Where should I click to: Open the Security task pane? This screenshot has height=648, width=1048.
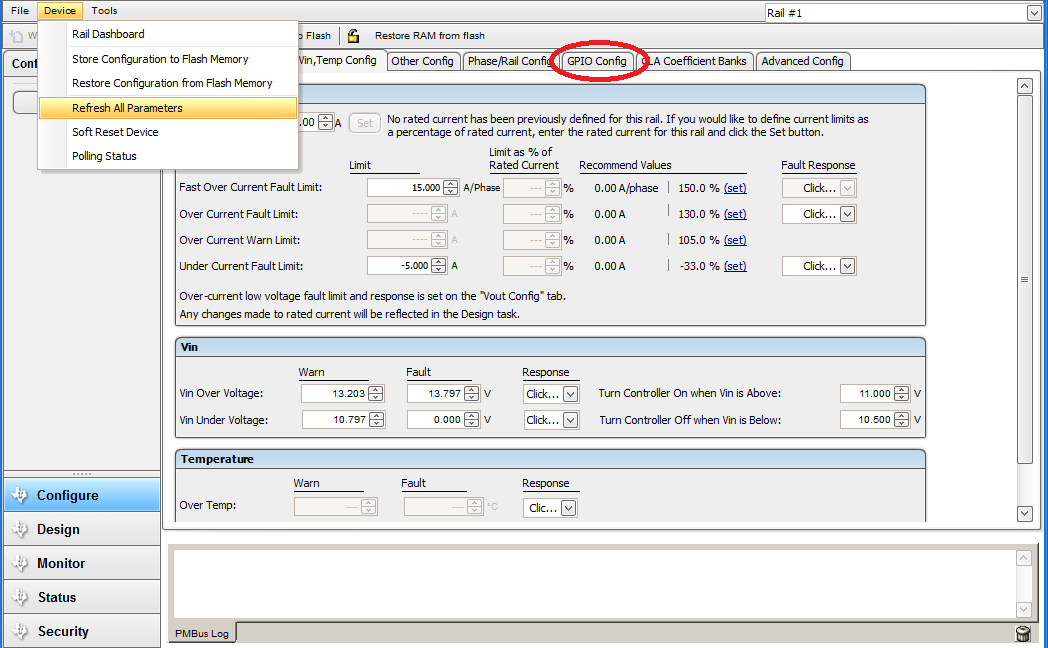pyautogui.click(x=82, y=631)
